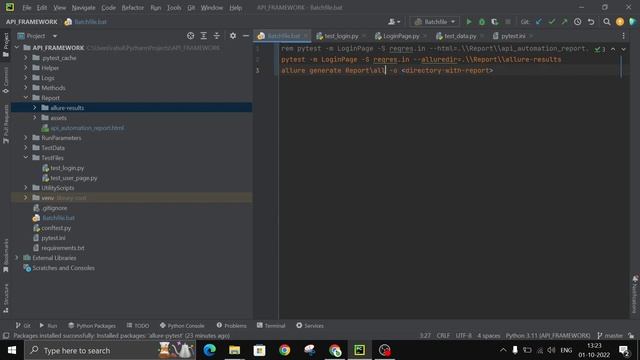Click the Windows taskbar search box
640x360 pixels.
[110, 350]
